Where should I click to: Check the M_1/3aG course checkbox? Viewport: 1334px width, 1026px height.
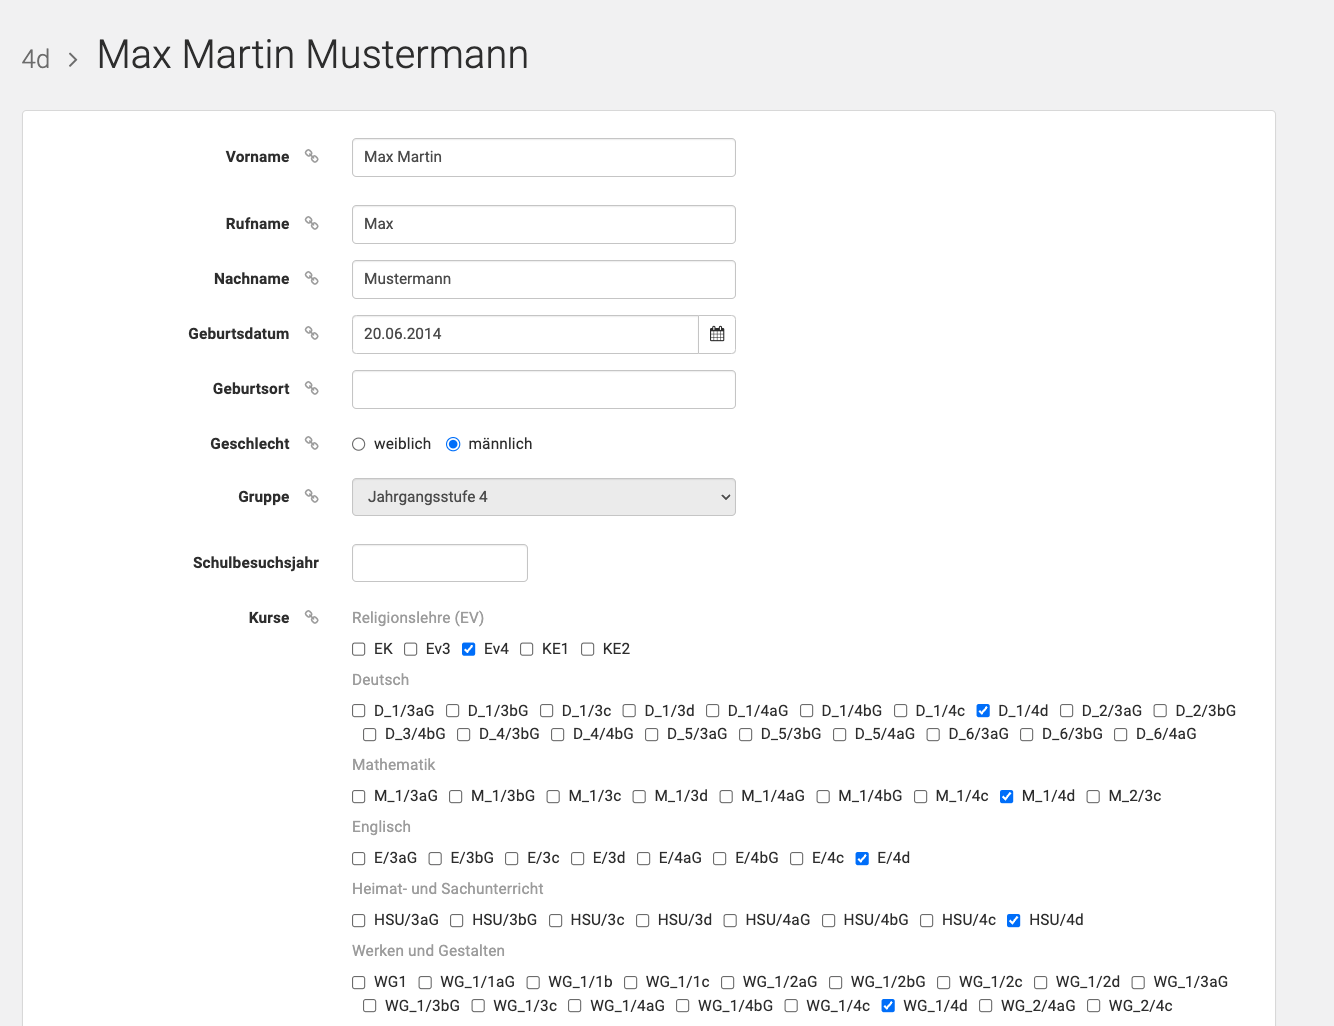[x=359, y=797]
